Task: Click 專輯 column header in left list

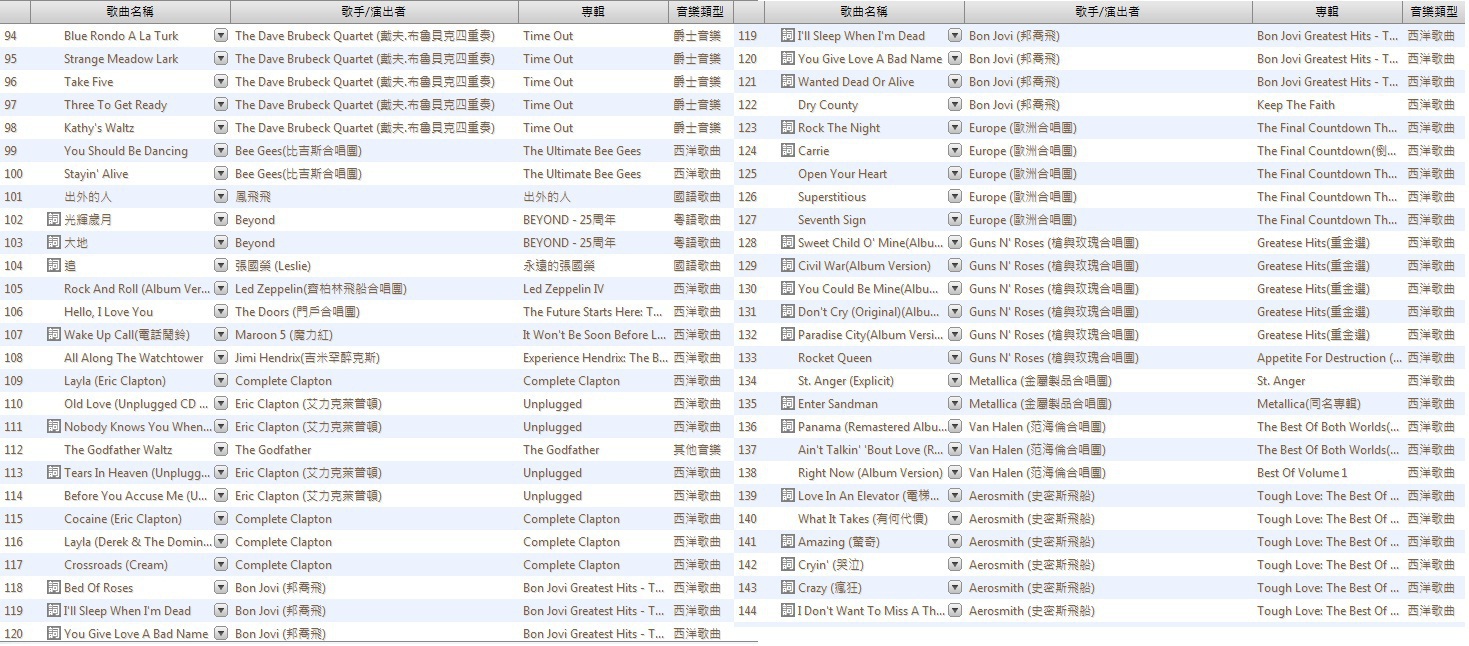Action: pos(593,12)
